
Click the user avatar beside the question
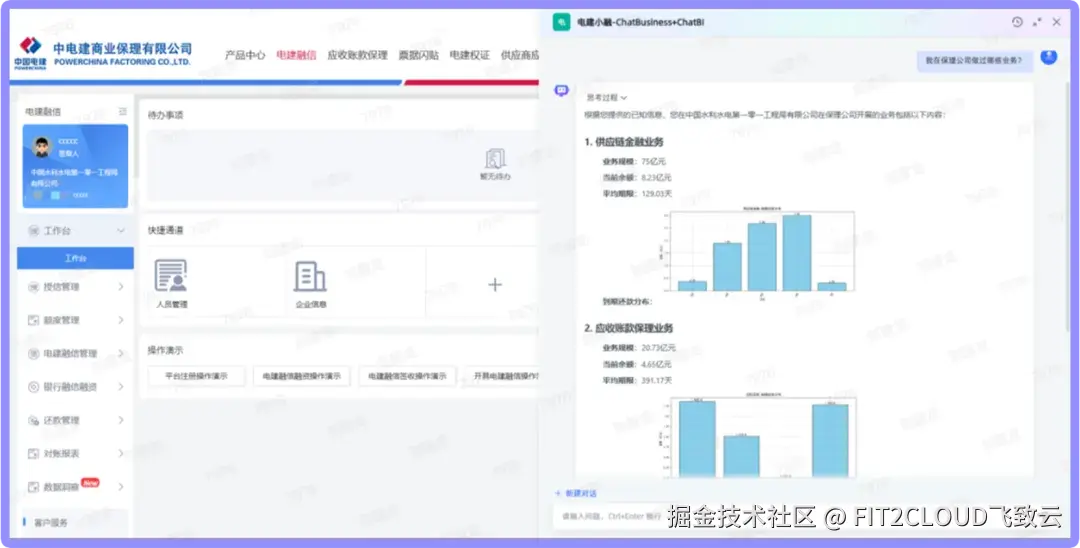pos(1048,56)
